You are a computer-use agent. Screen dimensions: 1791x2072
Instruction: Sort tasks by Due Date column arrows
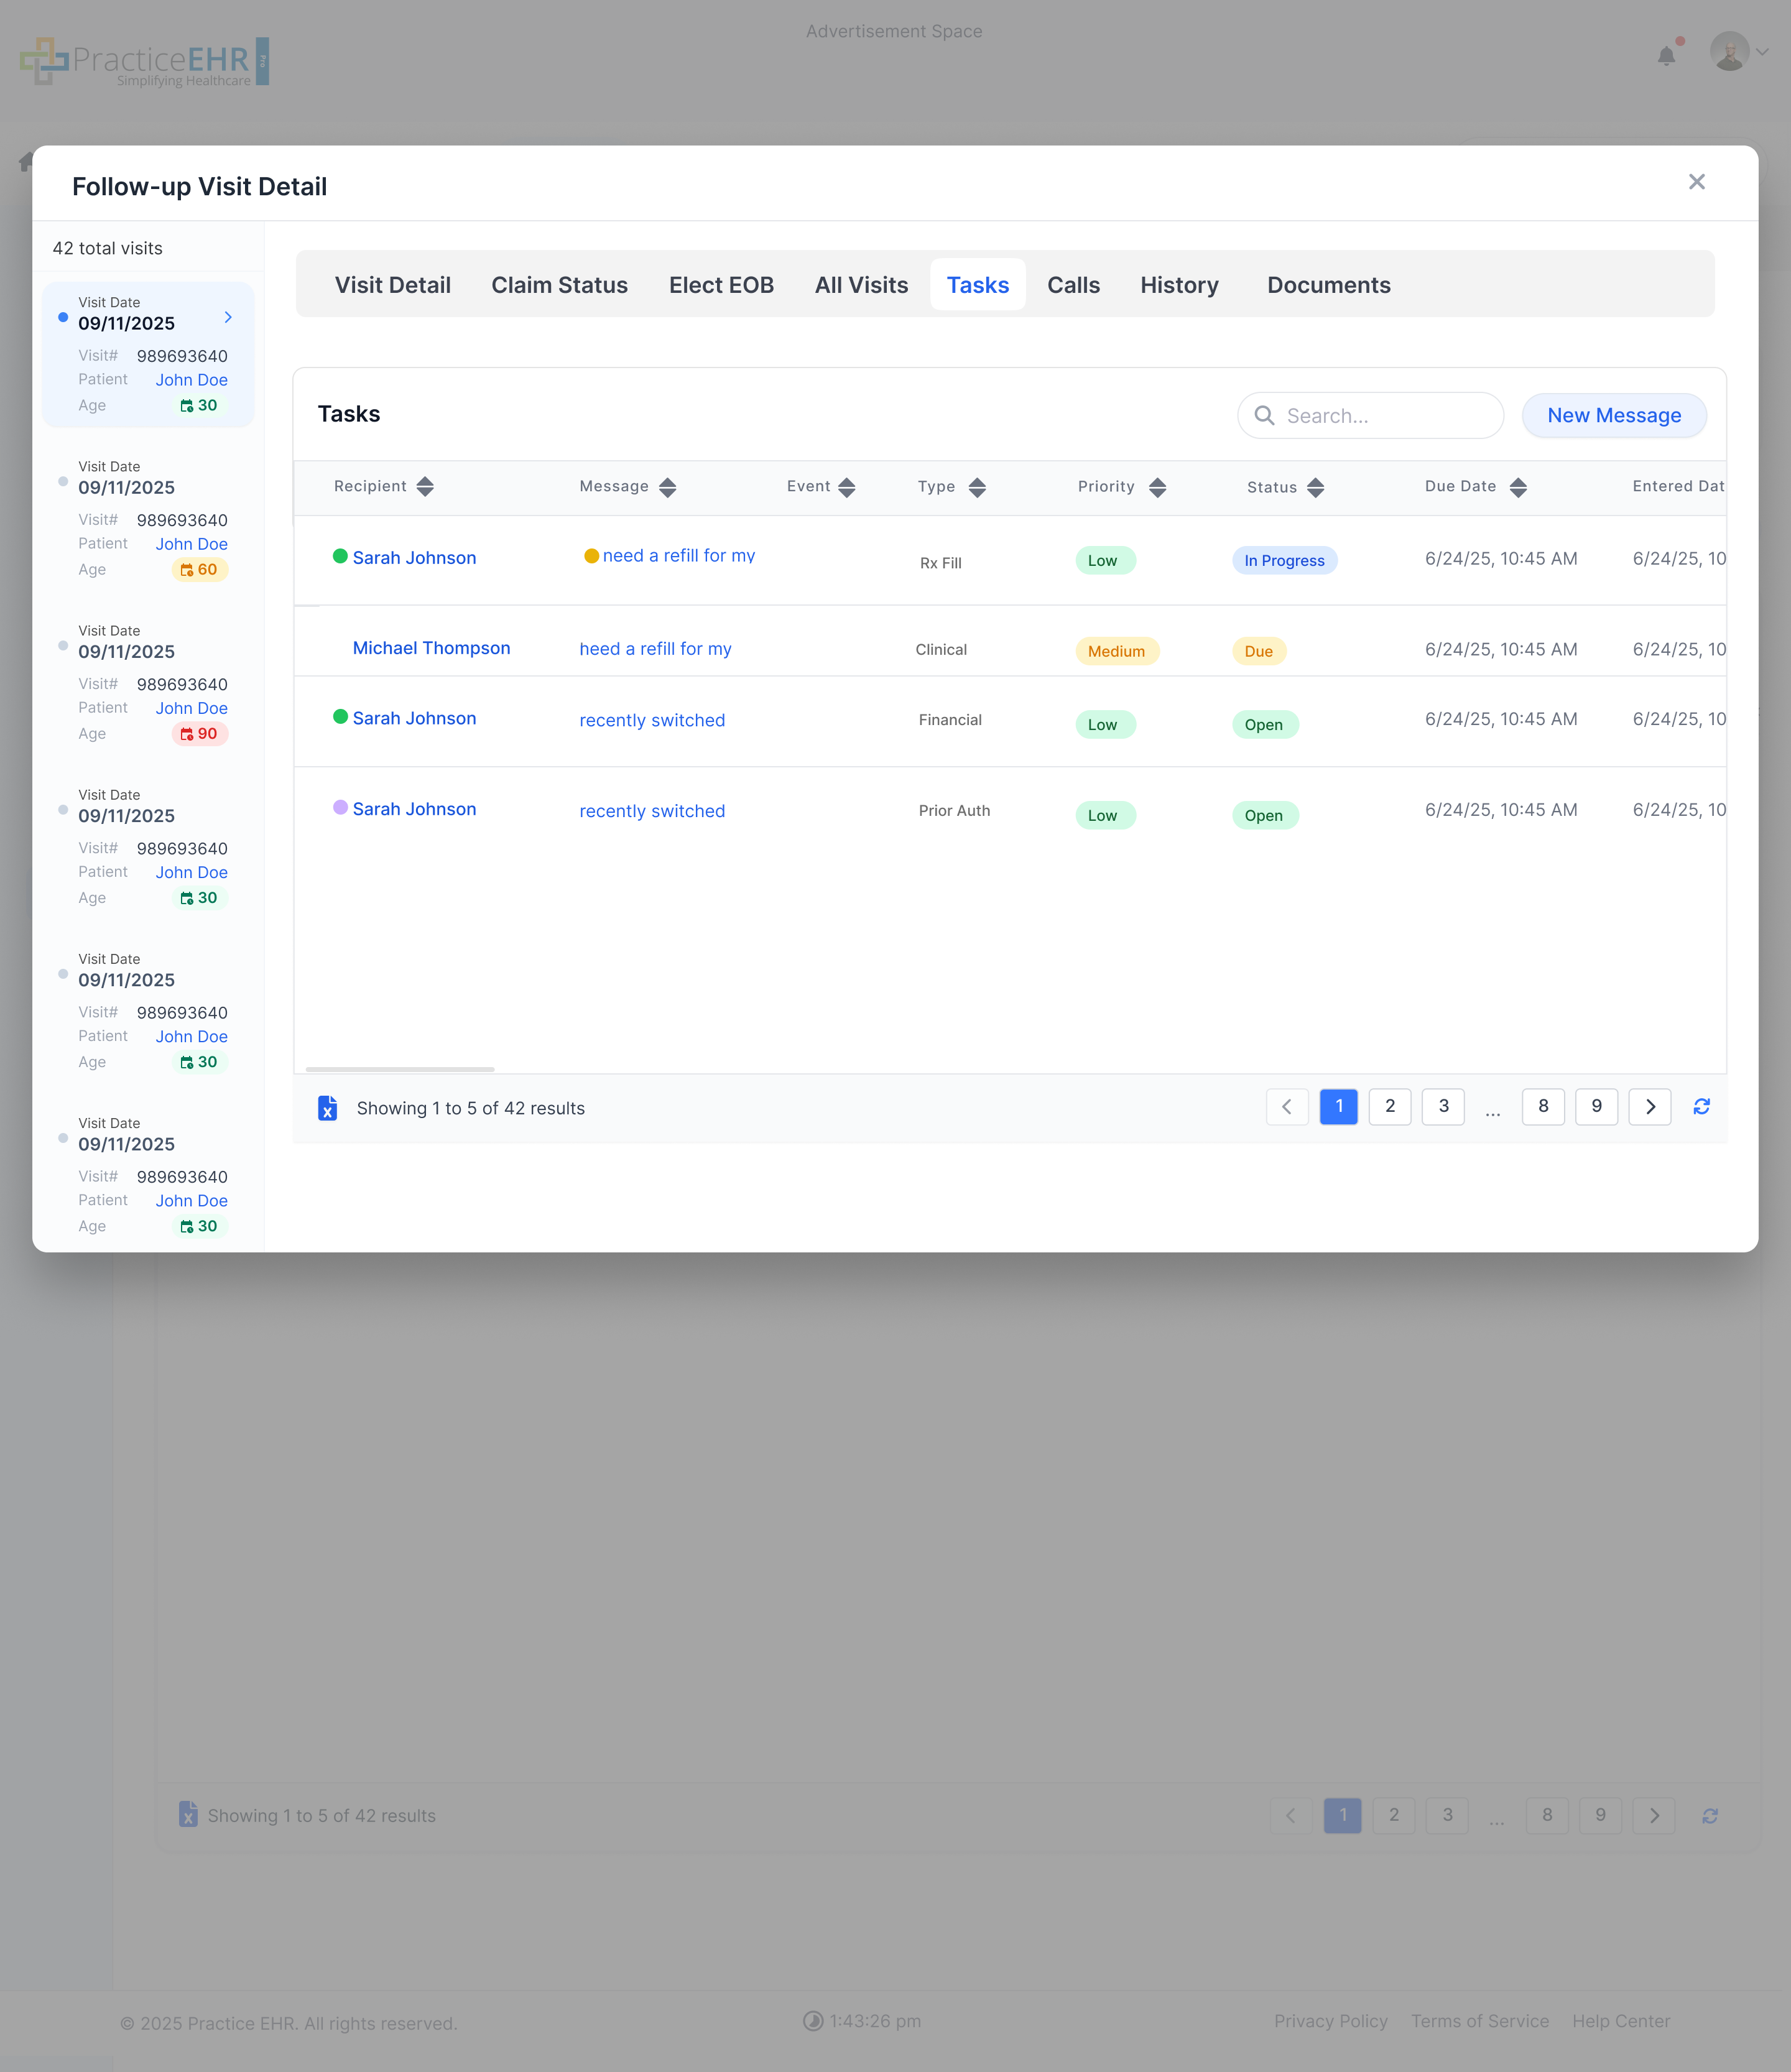pos(1519,487)
